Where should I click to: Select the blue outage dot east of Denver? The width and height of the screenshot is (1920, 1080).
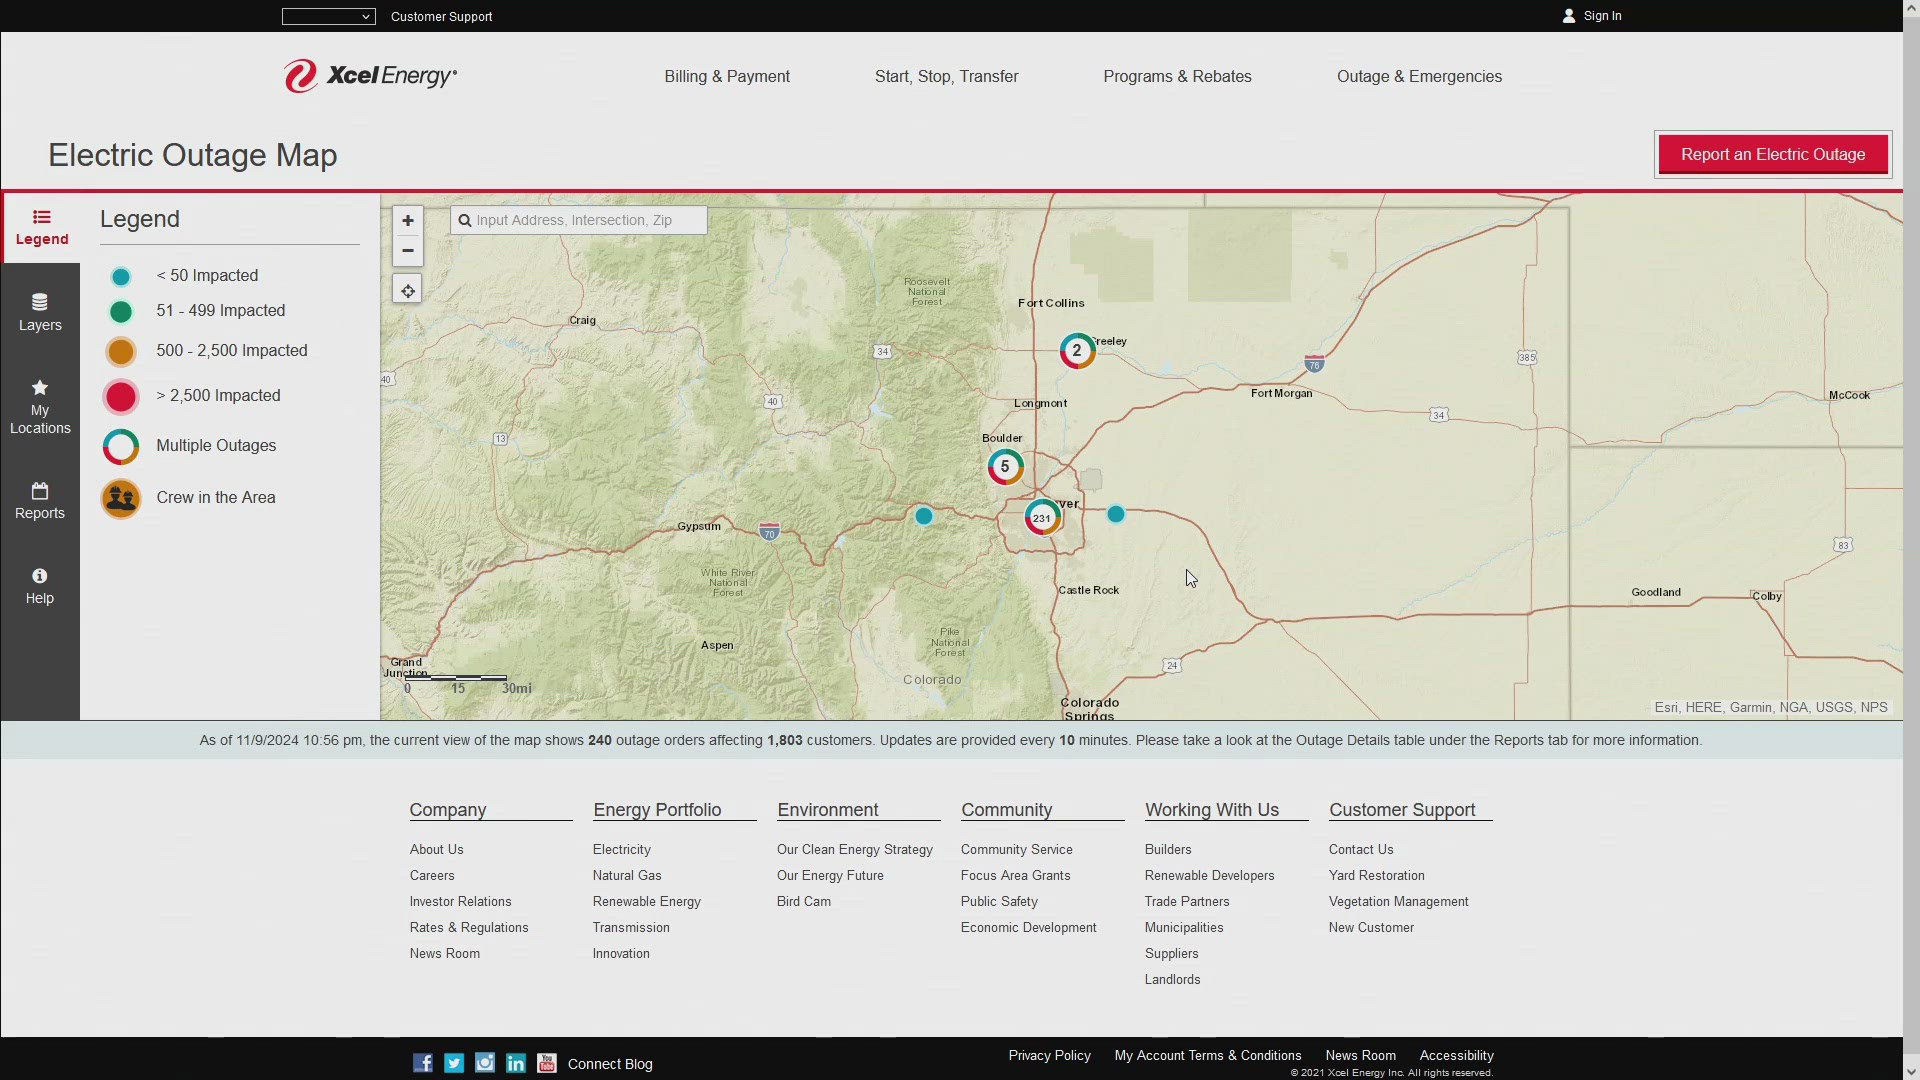[1116, 514]
